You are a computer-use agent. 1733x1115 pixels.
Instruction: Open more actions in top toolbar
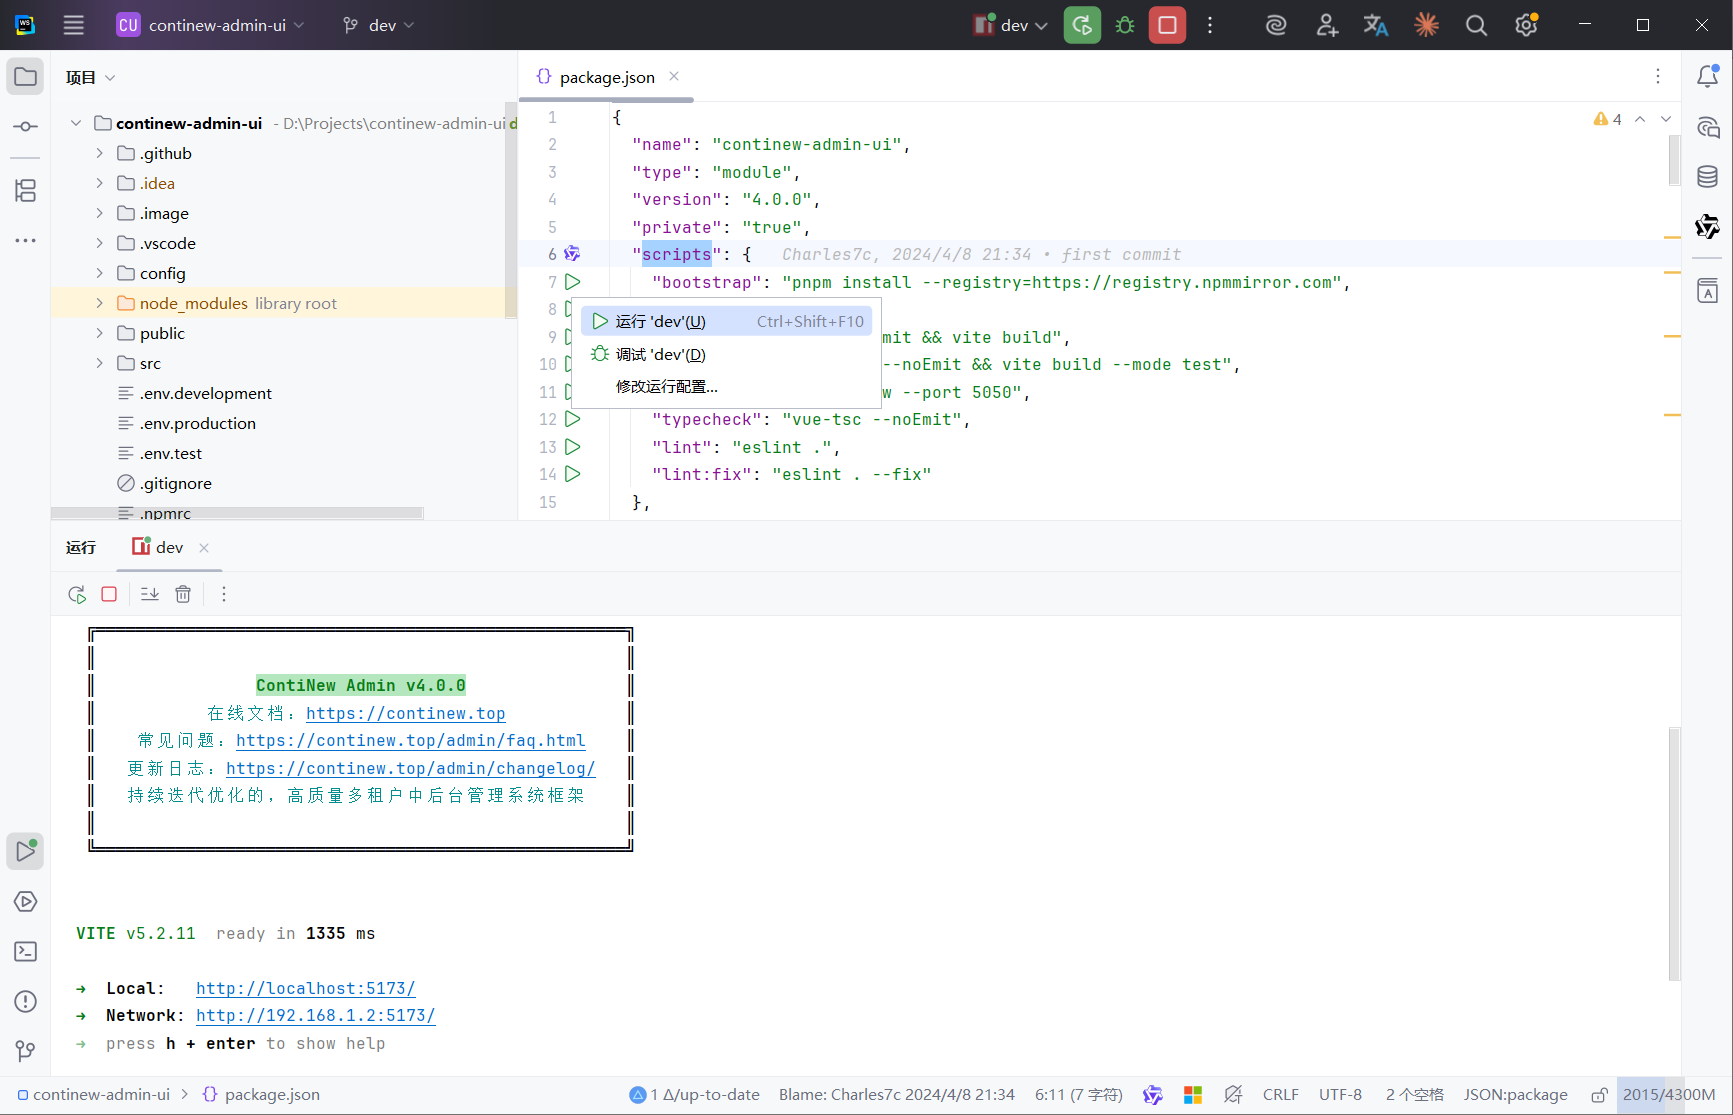(x=1210, y=25)
